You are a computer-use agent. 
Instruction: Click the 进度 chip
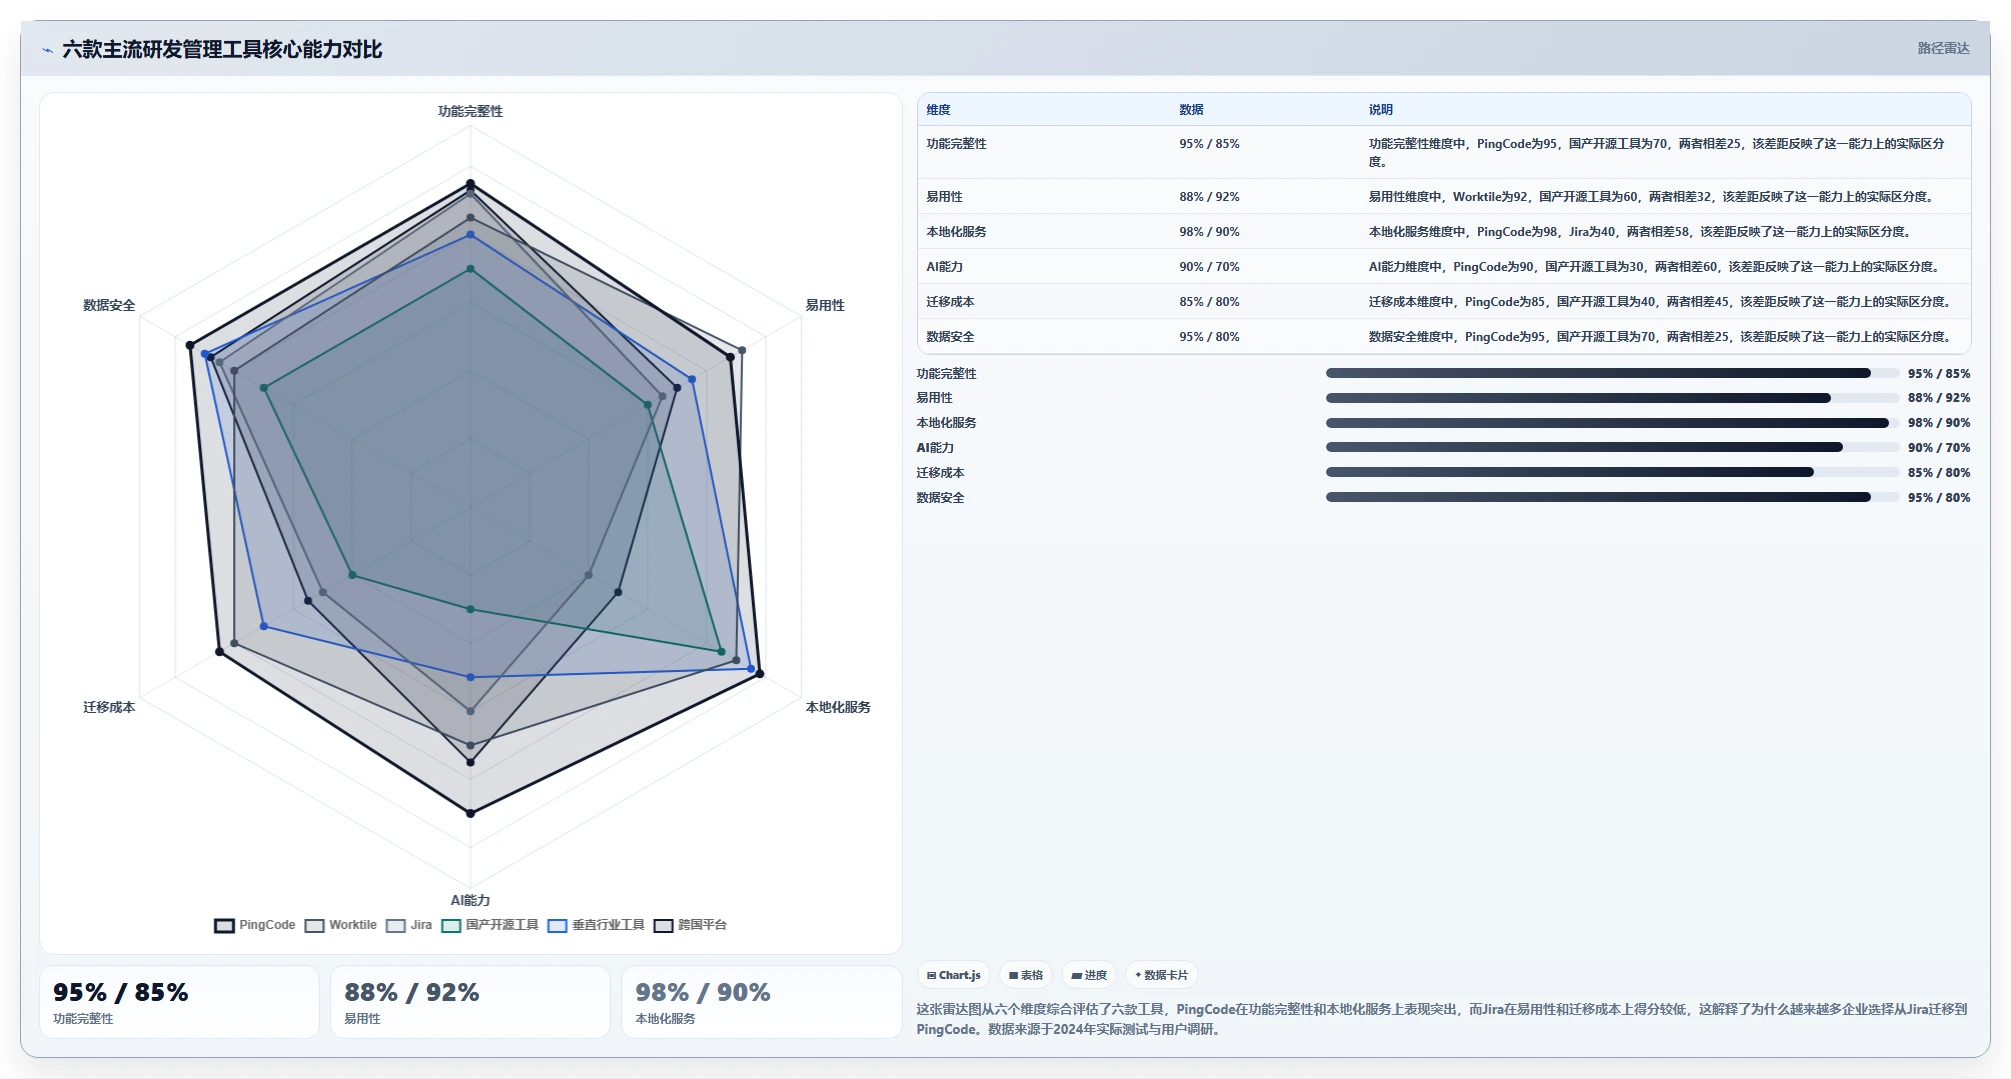click(x=1089, y=975)
